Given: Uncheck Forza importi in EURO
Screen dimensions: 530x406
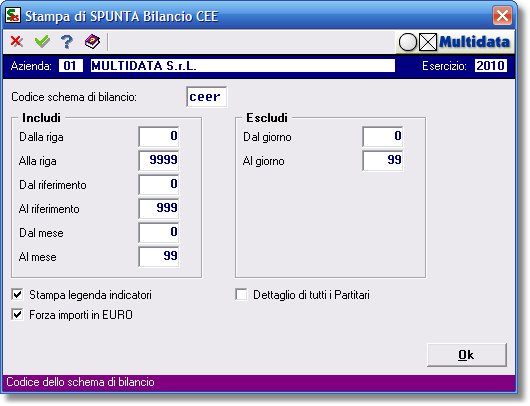Looking at the screenshot, I should 17,315.
